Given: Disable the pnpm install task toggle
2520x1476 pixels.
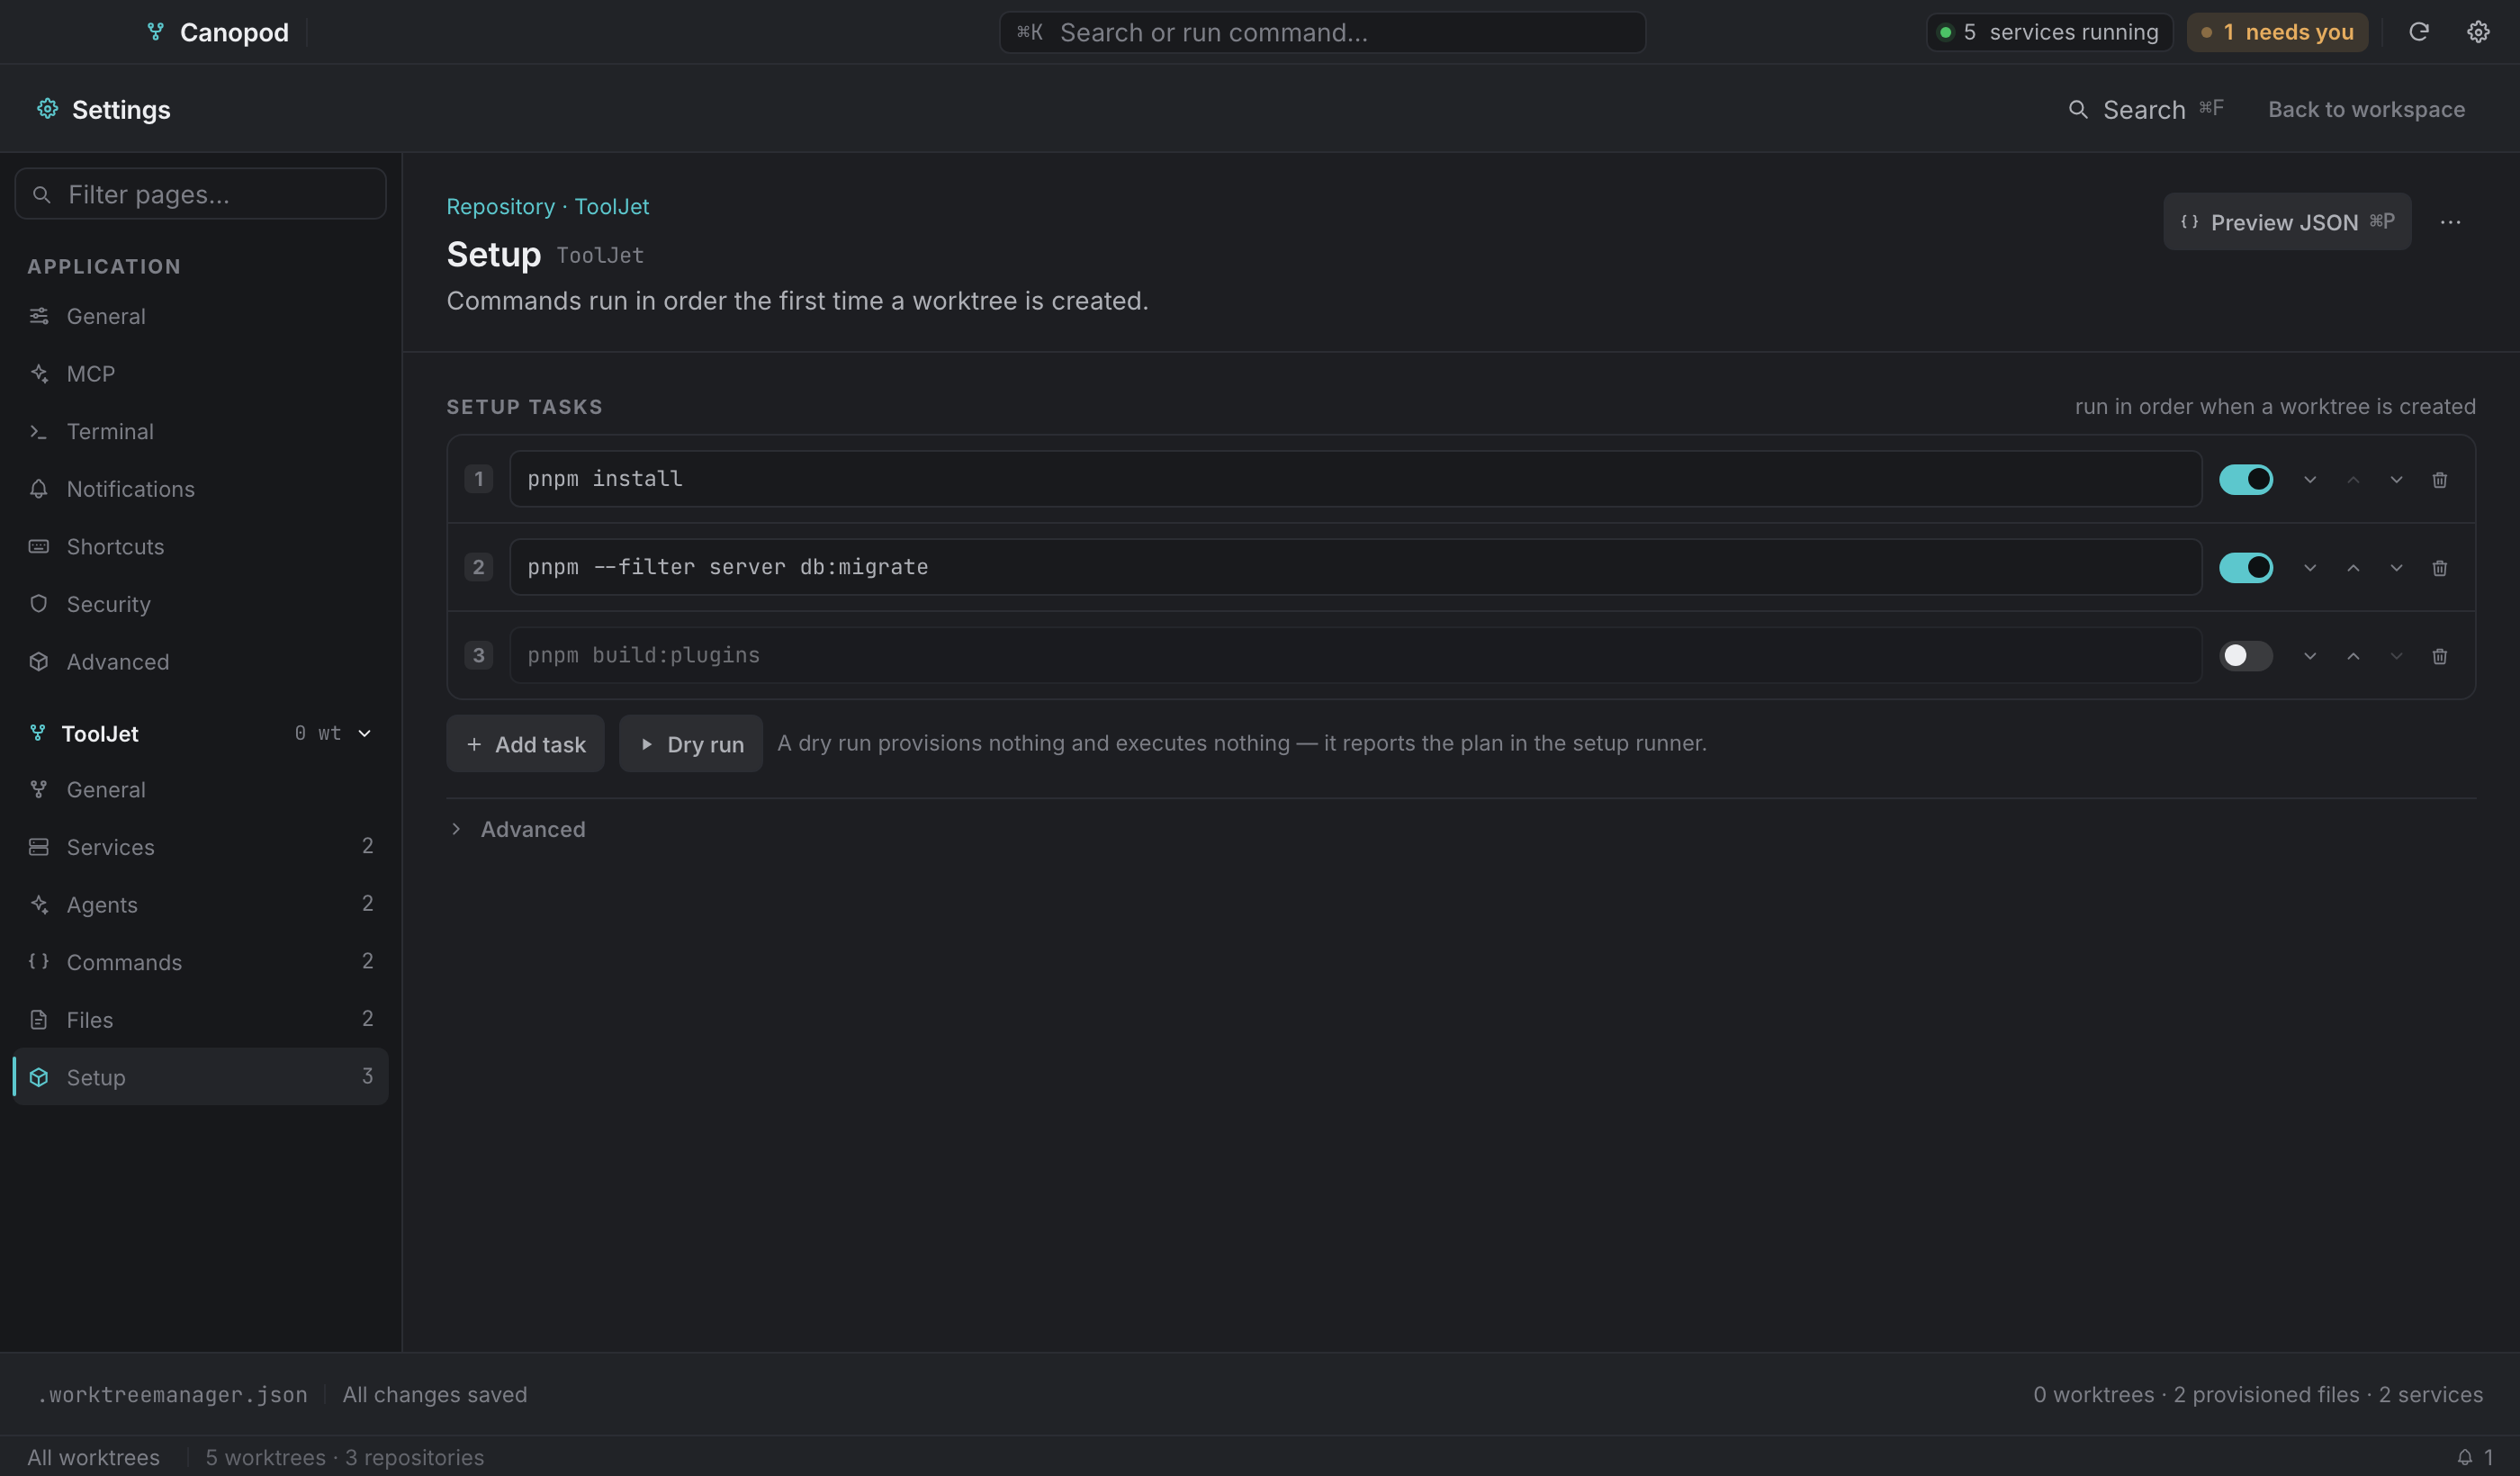Looking at the screenshot, I should pyautogui.click(x=2245, y=479).
